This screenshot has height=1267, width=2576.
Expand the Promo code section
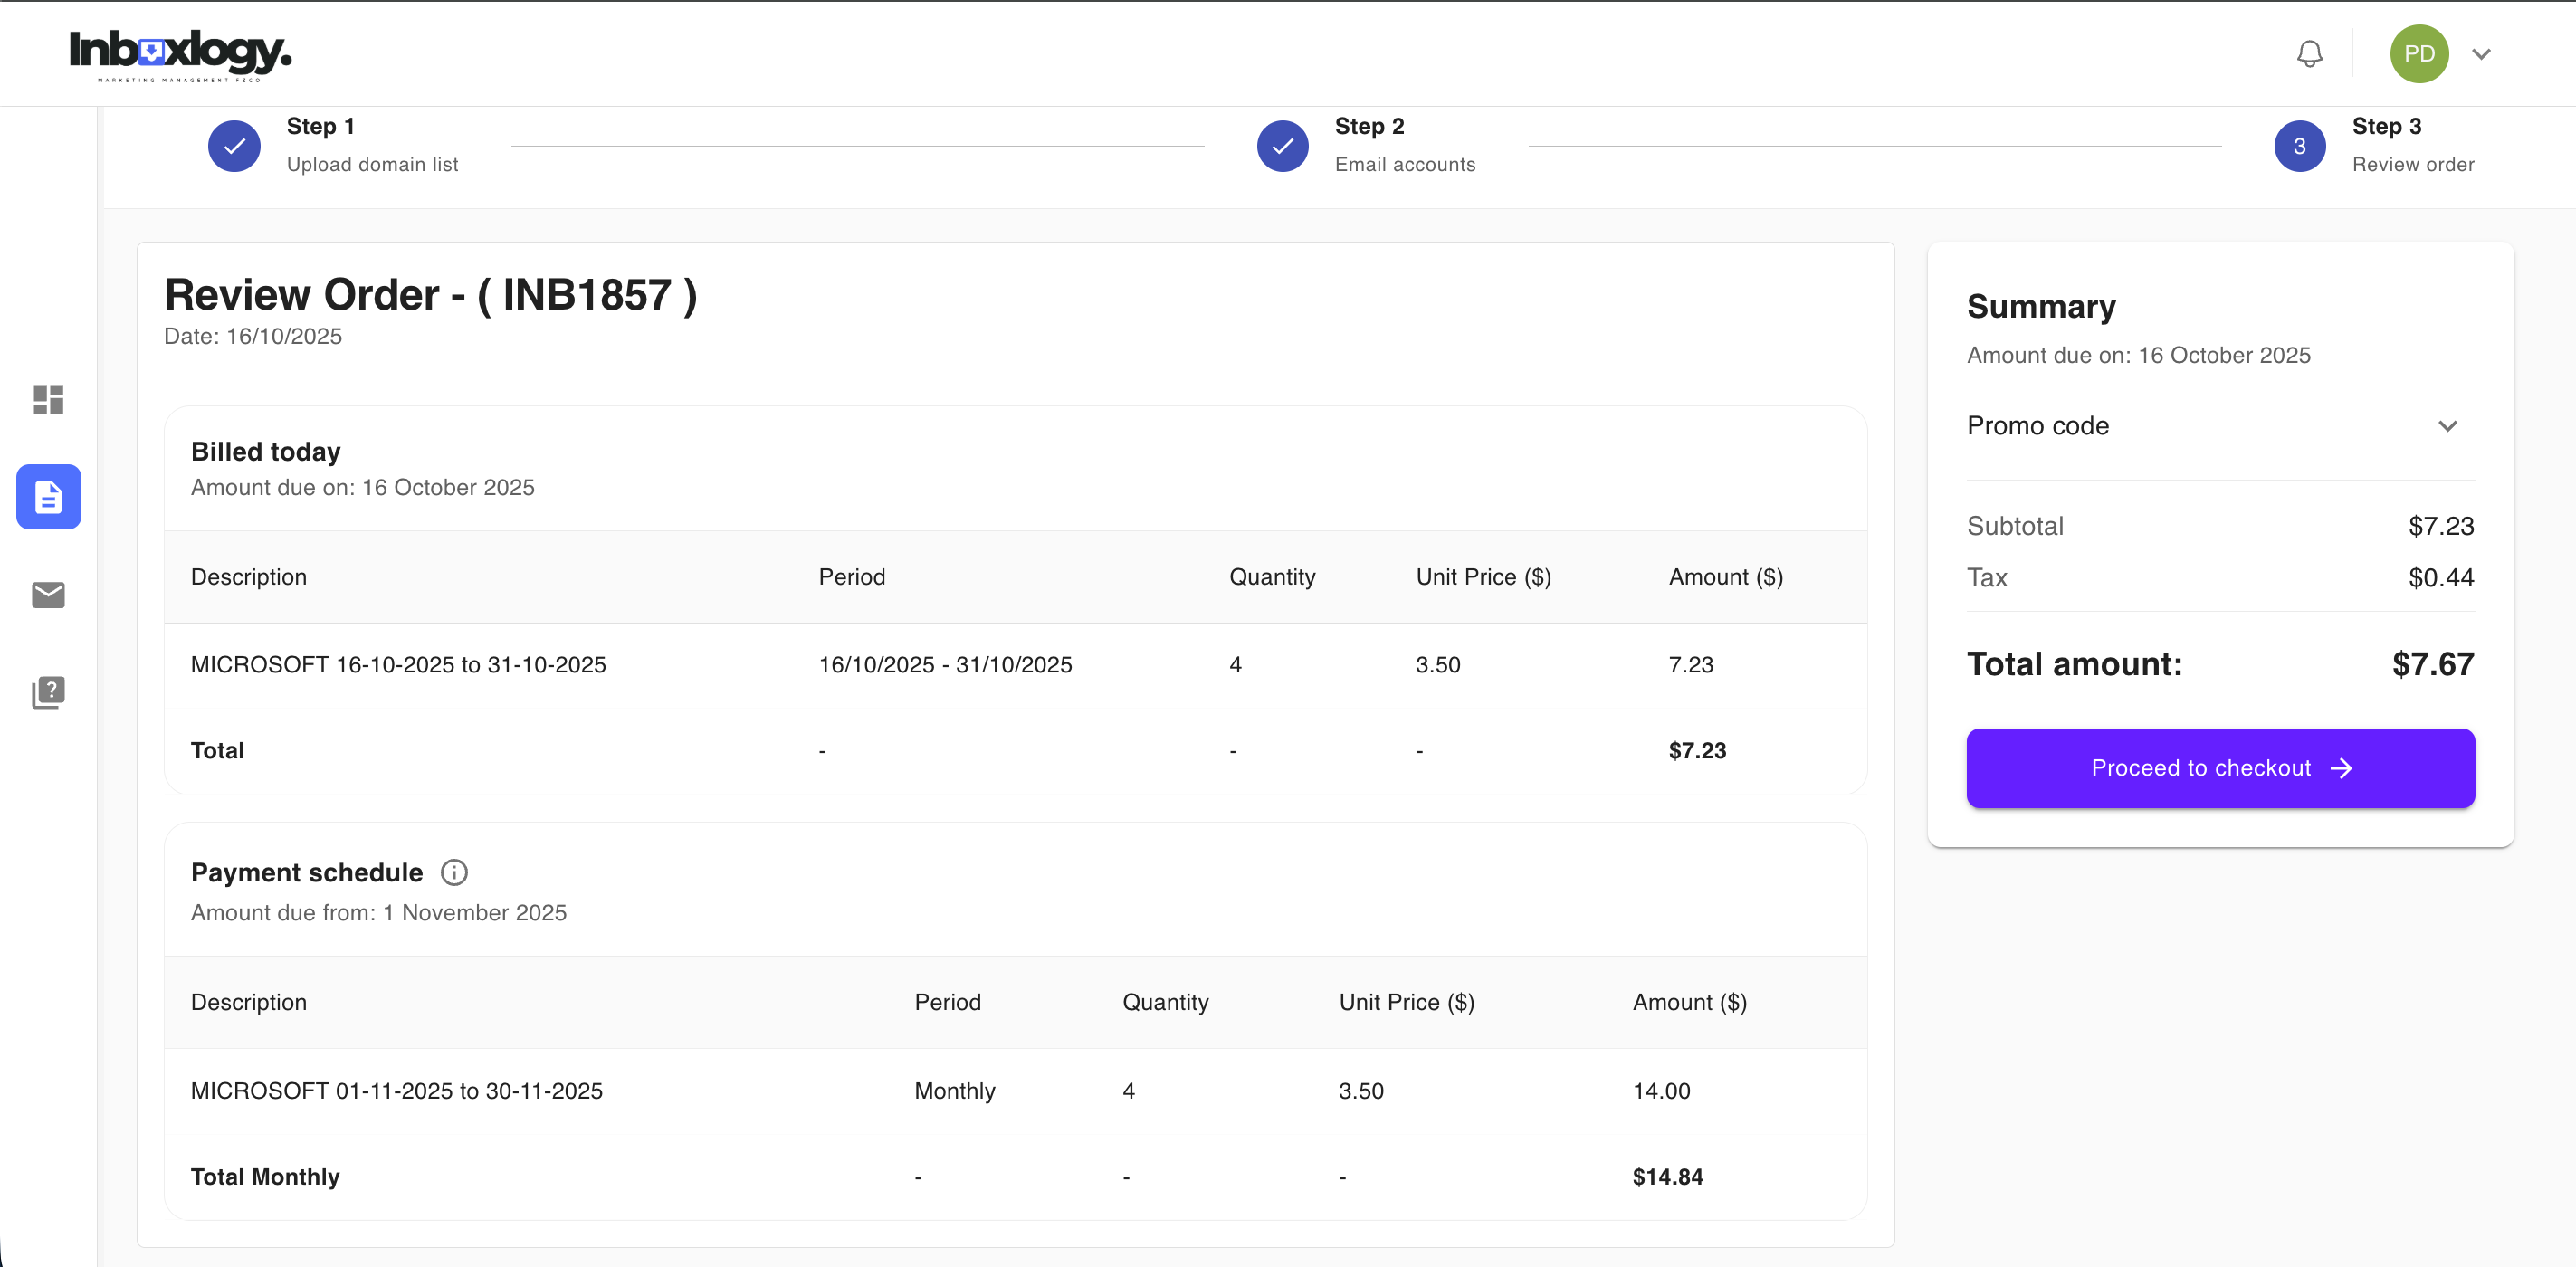click(x=2446, y=426)
